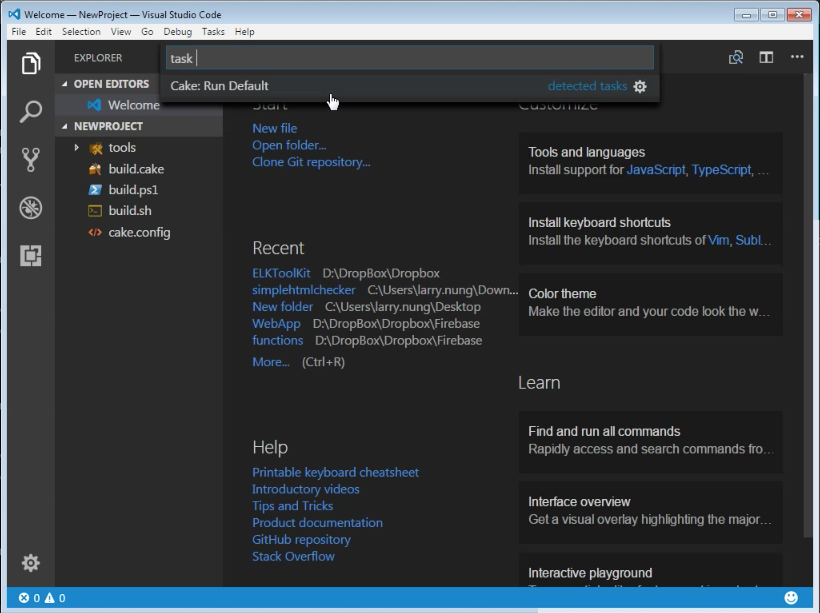Open Product documentation link
The image size is (820, 613).
coord(317,523)
